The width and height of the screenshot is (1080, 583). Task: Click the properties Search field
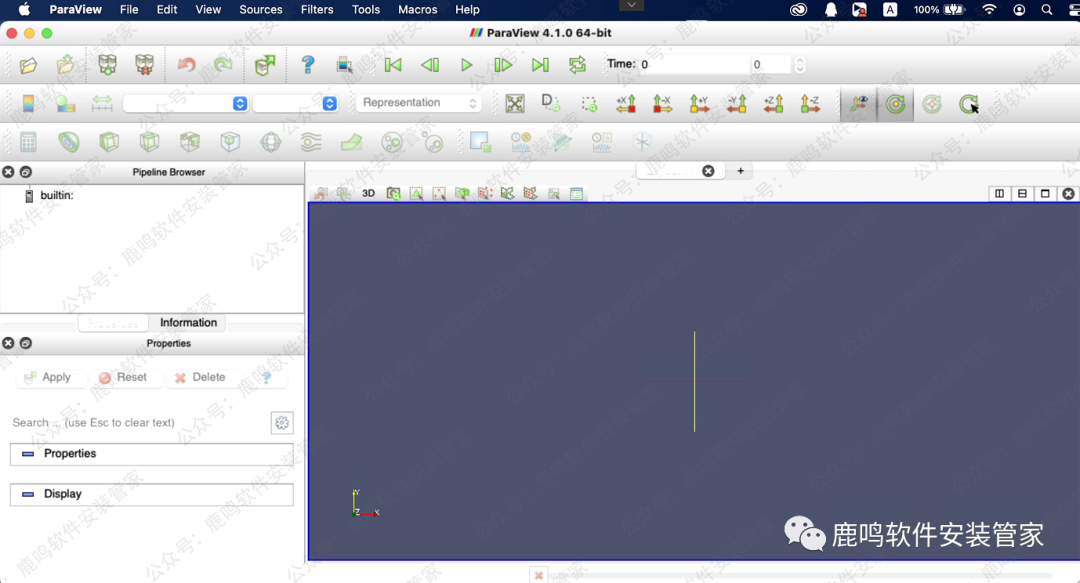(135, 423)
